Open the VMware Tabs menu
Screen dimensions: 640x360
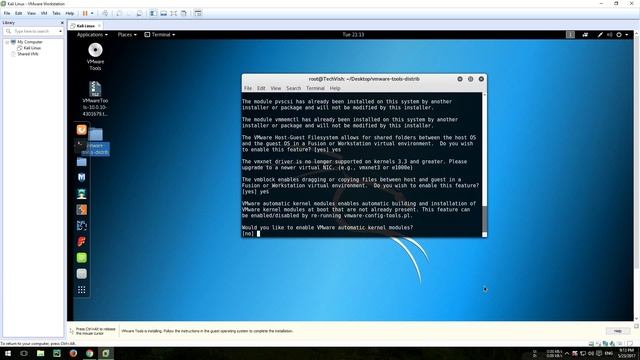click(56, 13)
